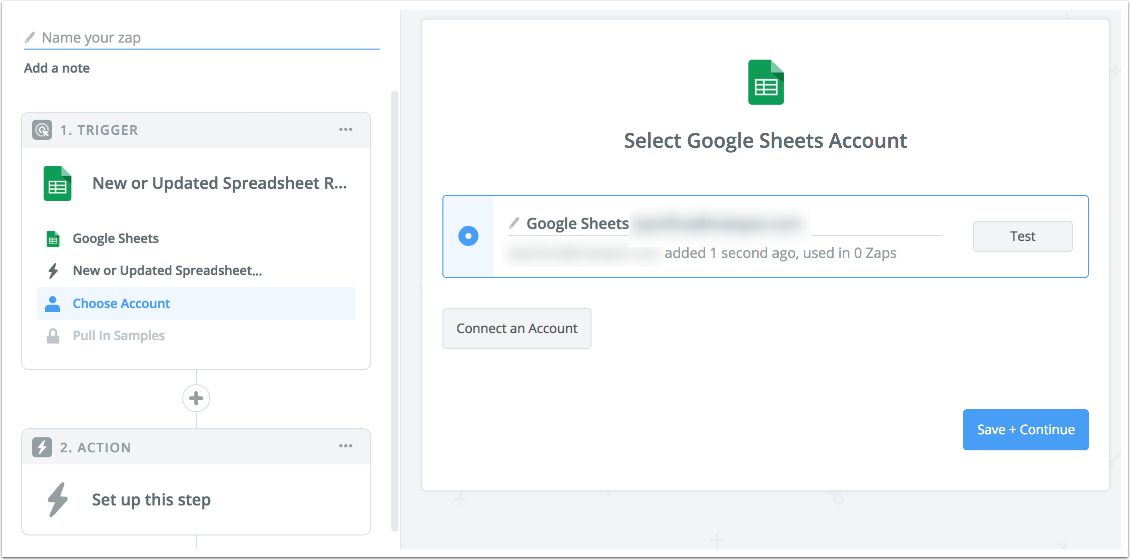Click Connect an Account button
Screen dimensions: 1130x560
[x=517, y=329]
